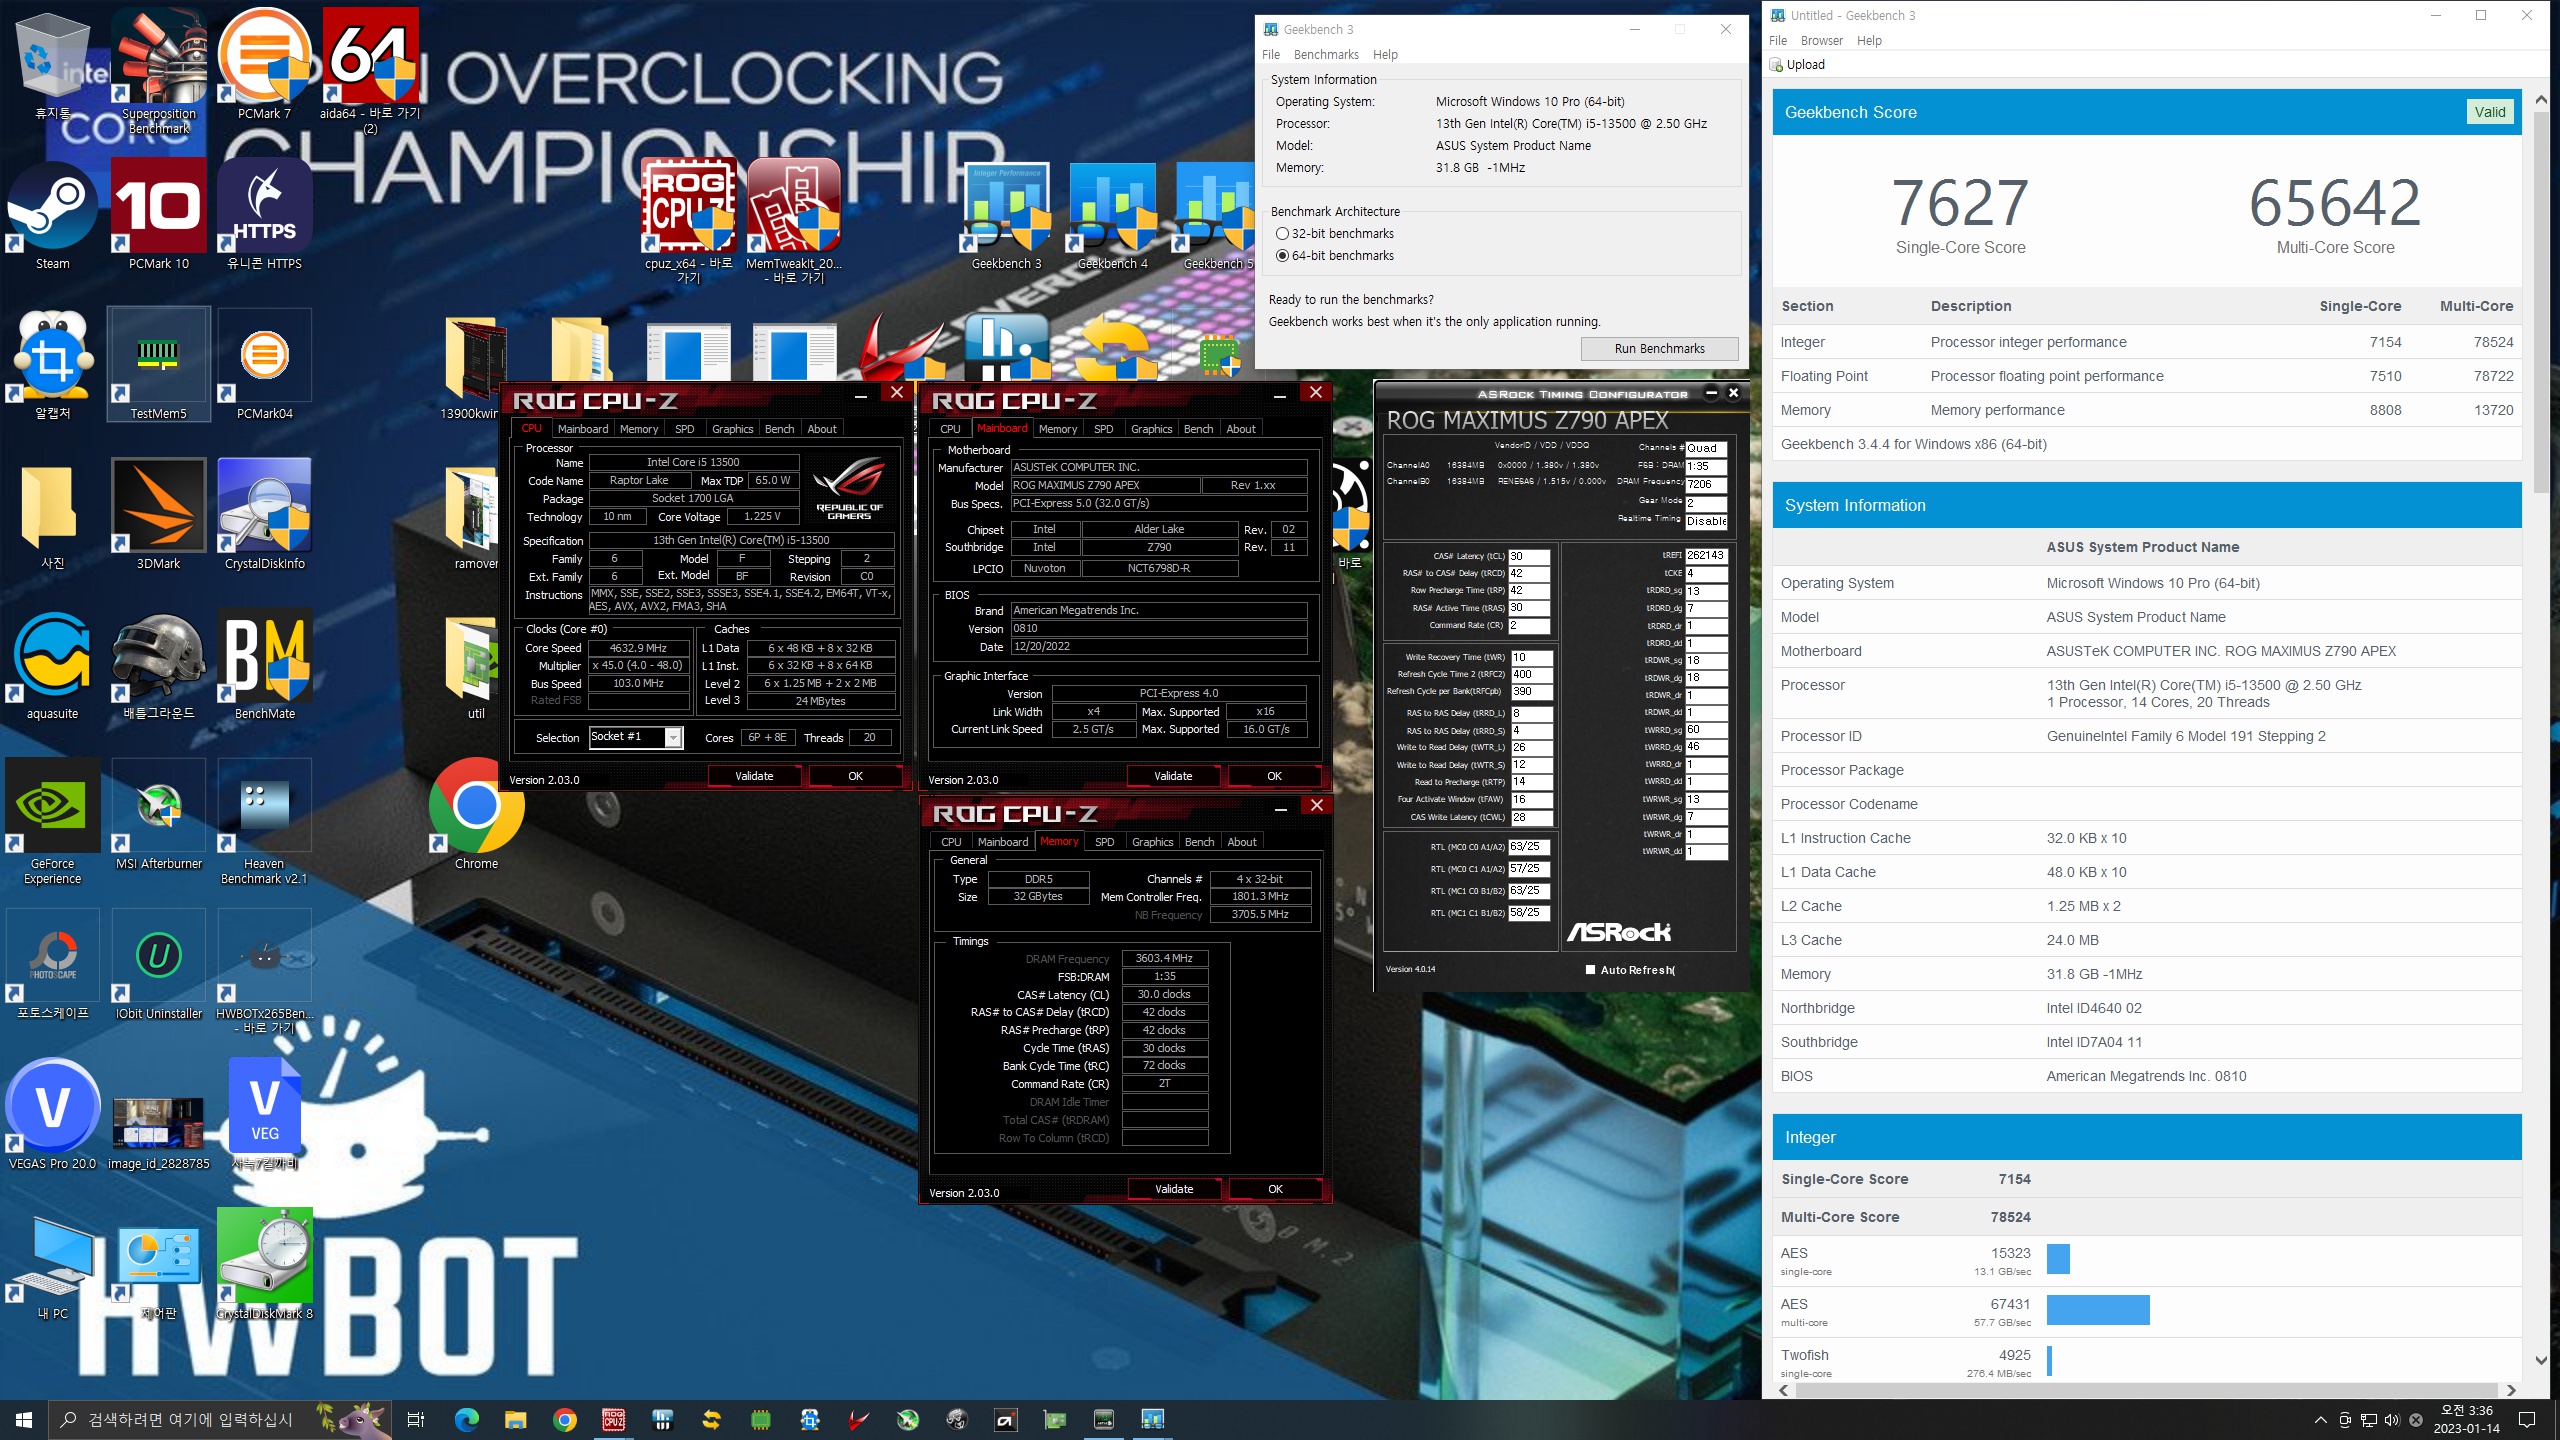Open the Benchmarks menu in Geekbench 3
Image resolution: width=2560 pixels, height=1440 pixels.
coord(1326,55)
